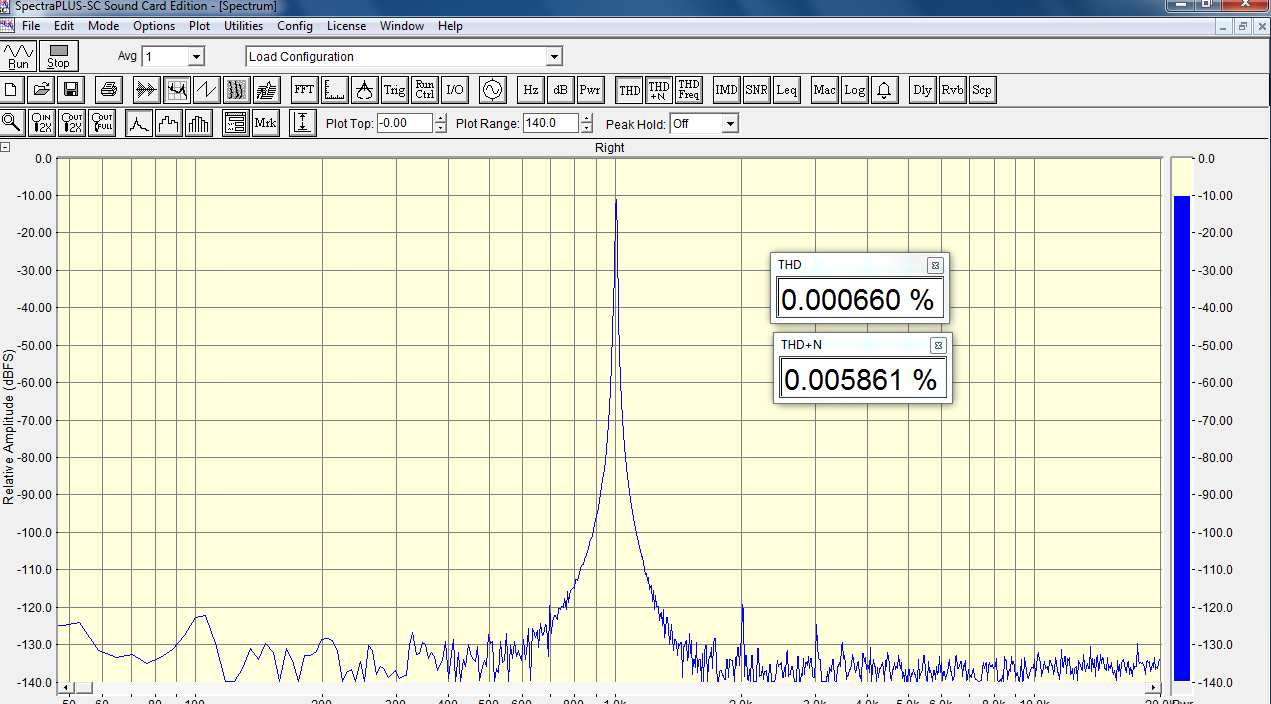Click the Zoom In 2X icon
The image size is (1271, 704).
pos(42,123)
